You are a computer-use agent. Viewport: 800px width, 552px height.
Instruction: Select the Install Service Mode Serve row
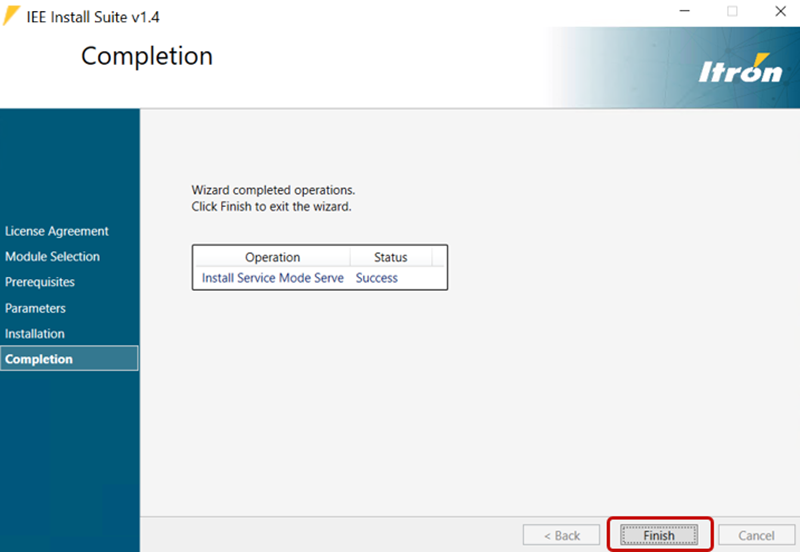pyautogui.click(x=320, y=278)
